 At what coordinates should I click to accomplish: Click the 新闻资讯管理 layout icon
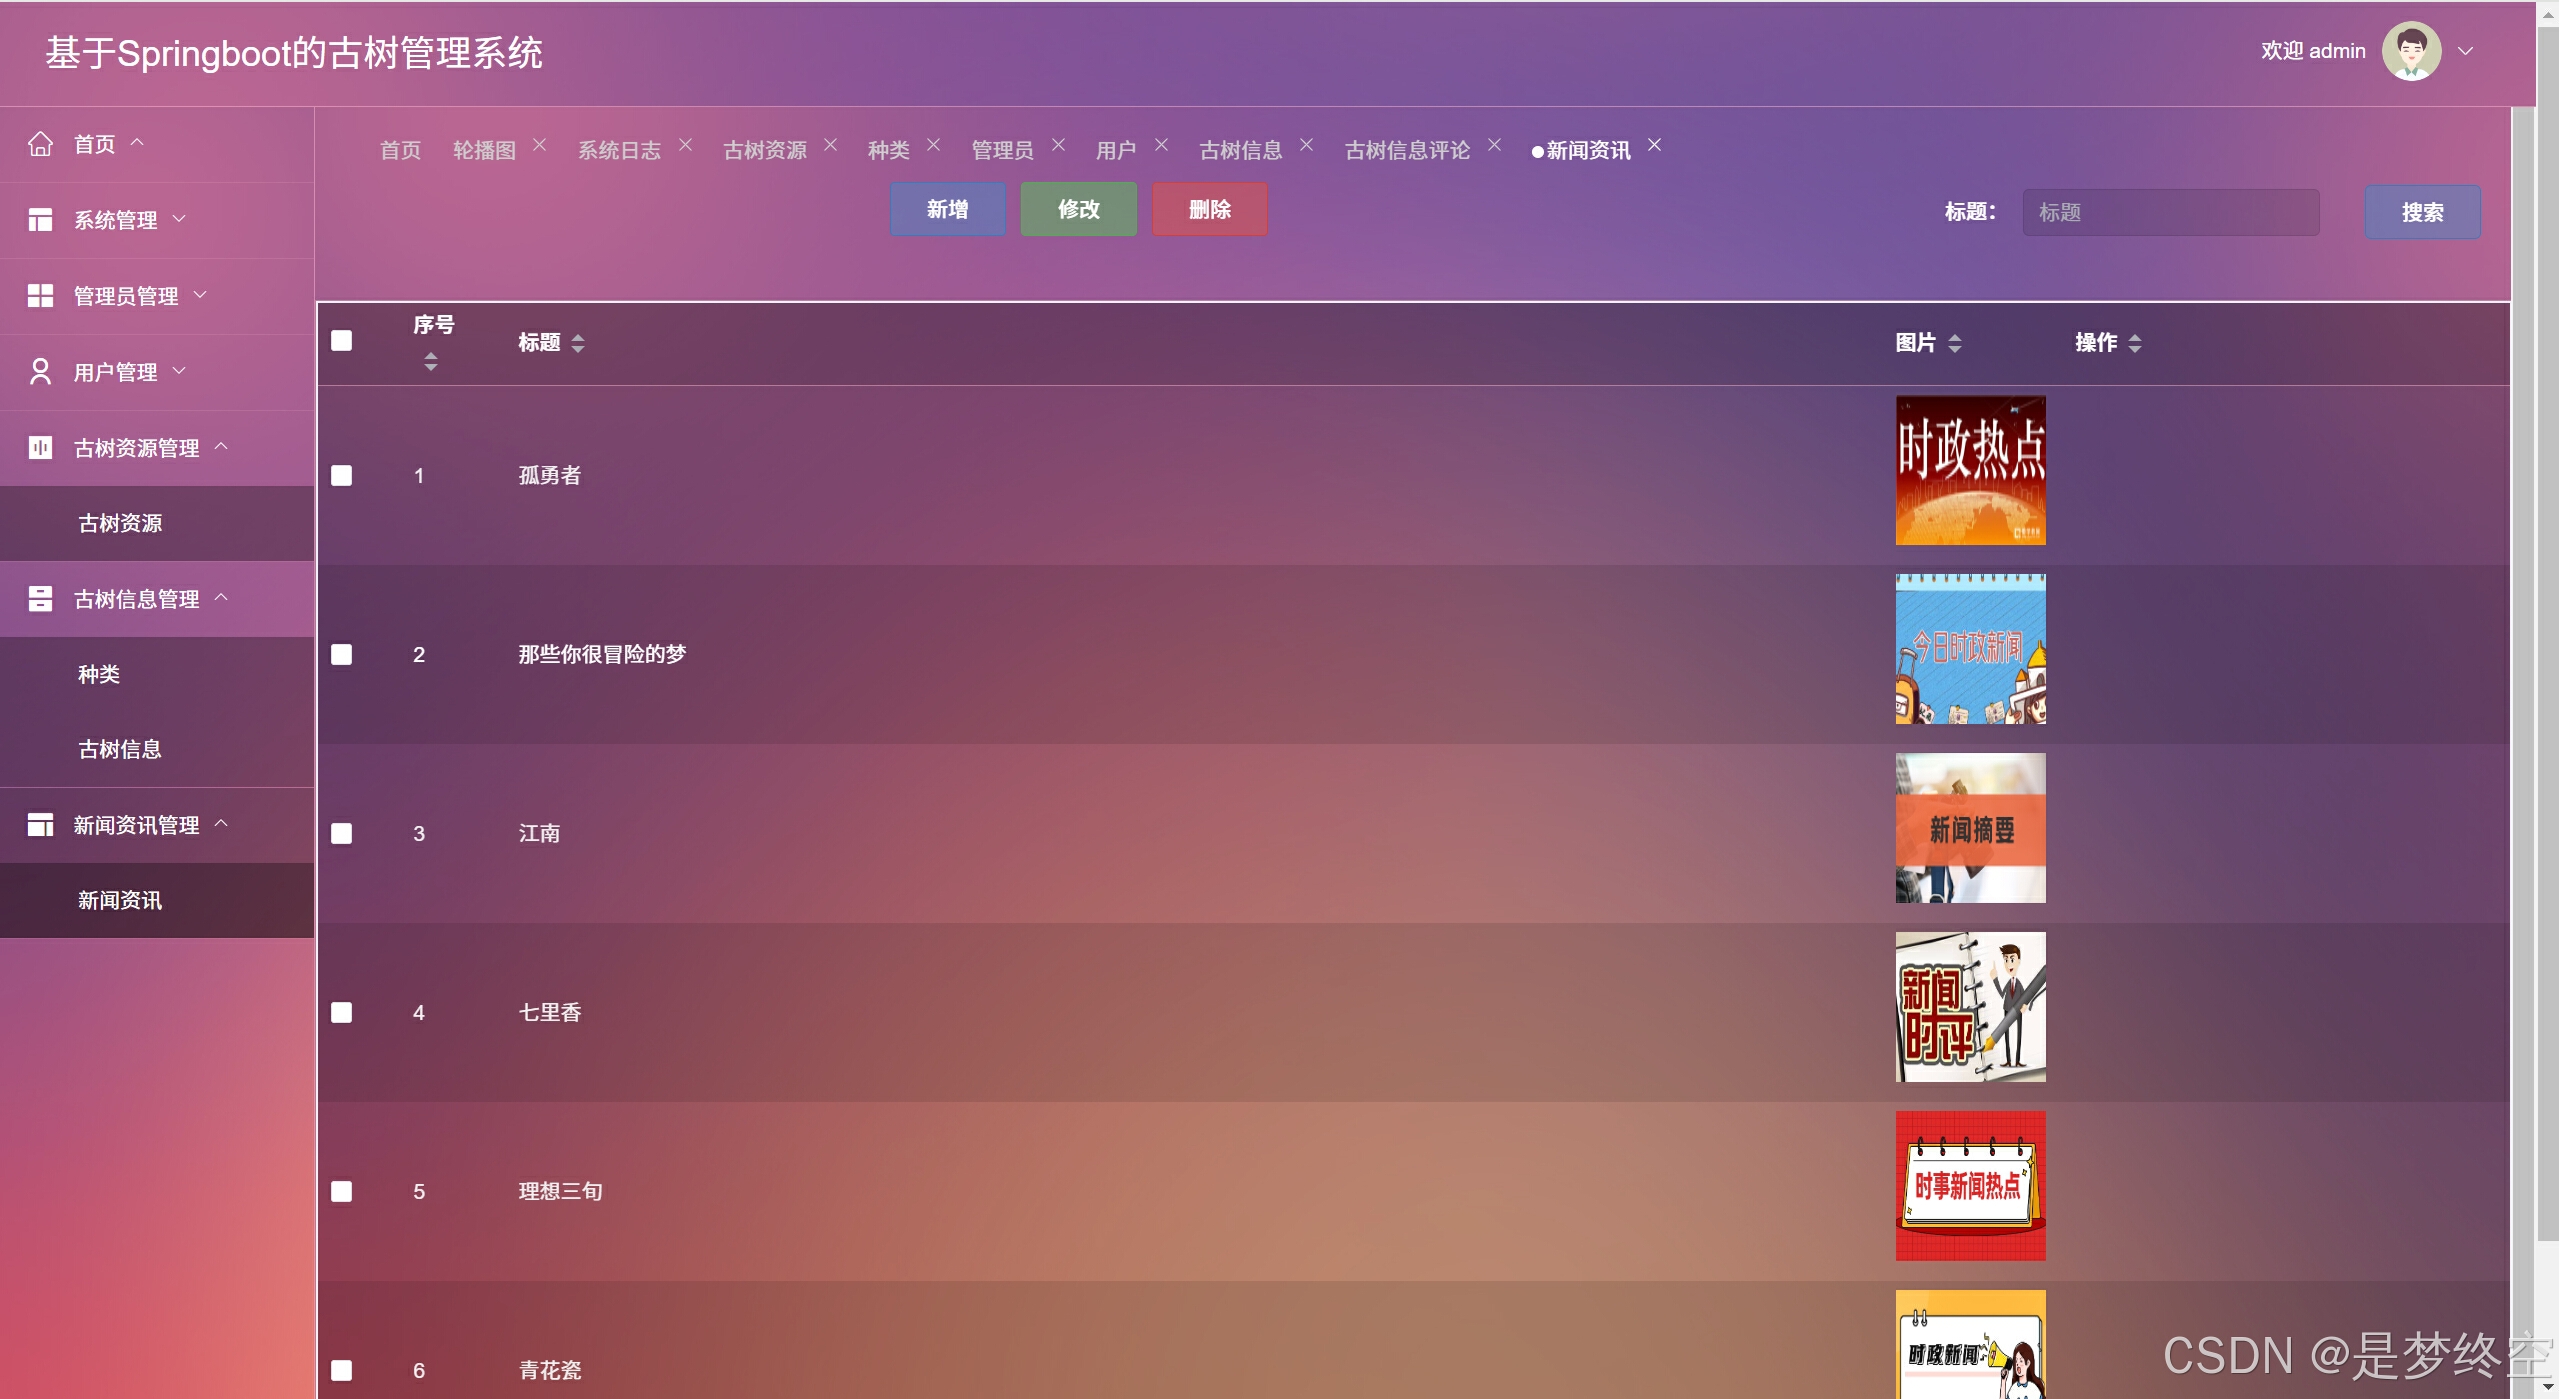pos(40,824)
